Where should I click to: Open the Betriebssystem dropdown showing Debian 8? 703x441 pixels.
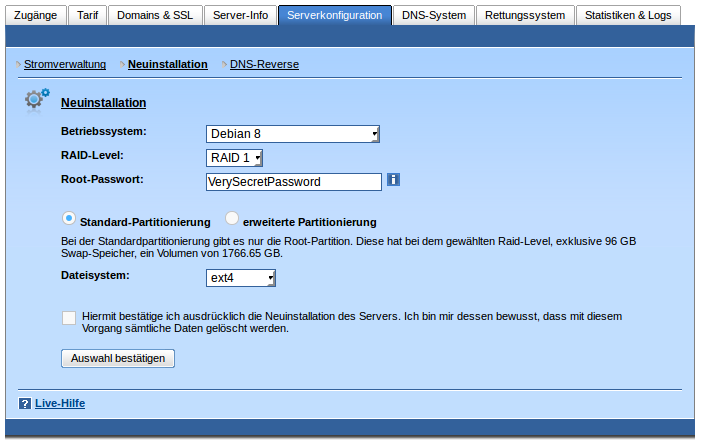tap(293, 134)
